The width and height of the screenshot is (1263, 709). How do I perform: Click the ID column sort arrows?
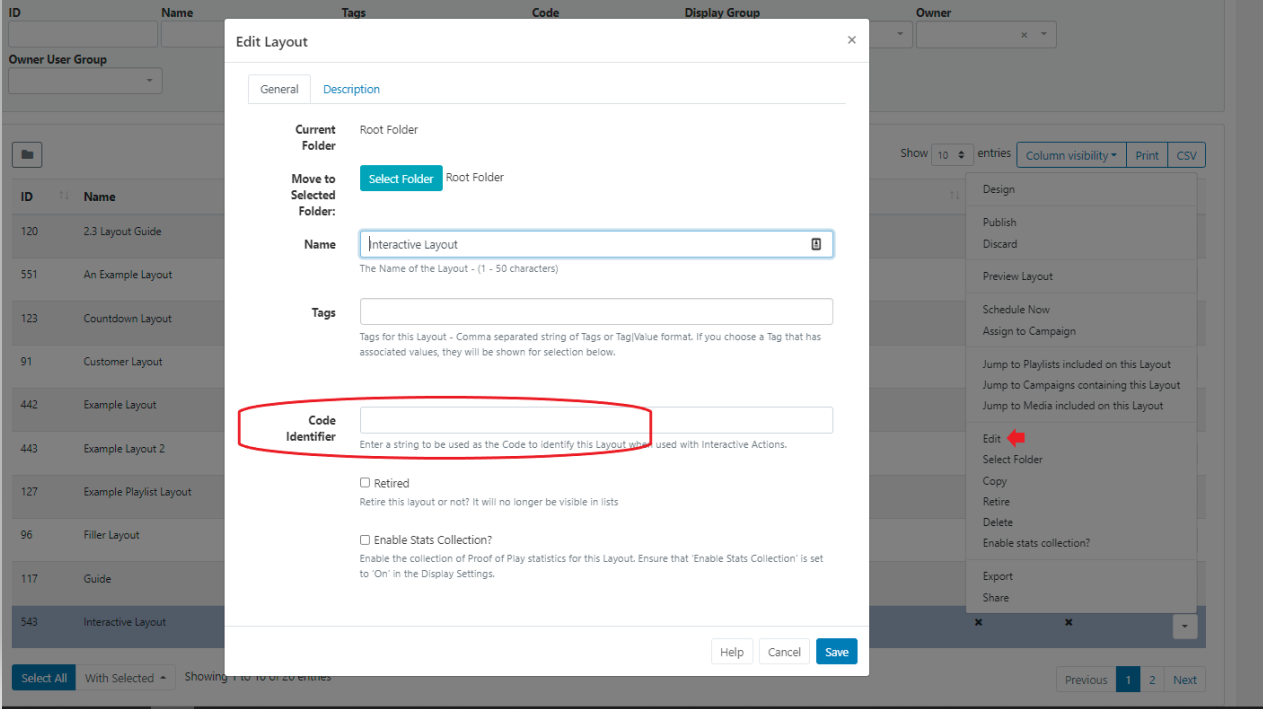[x=64, y=197]
